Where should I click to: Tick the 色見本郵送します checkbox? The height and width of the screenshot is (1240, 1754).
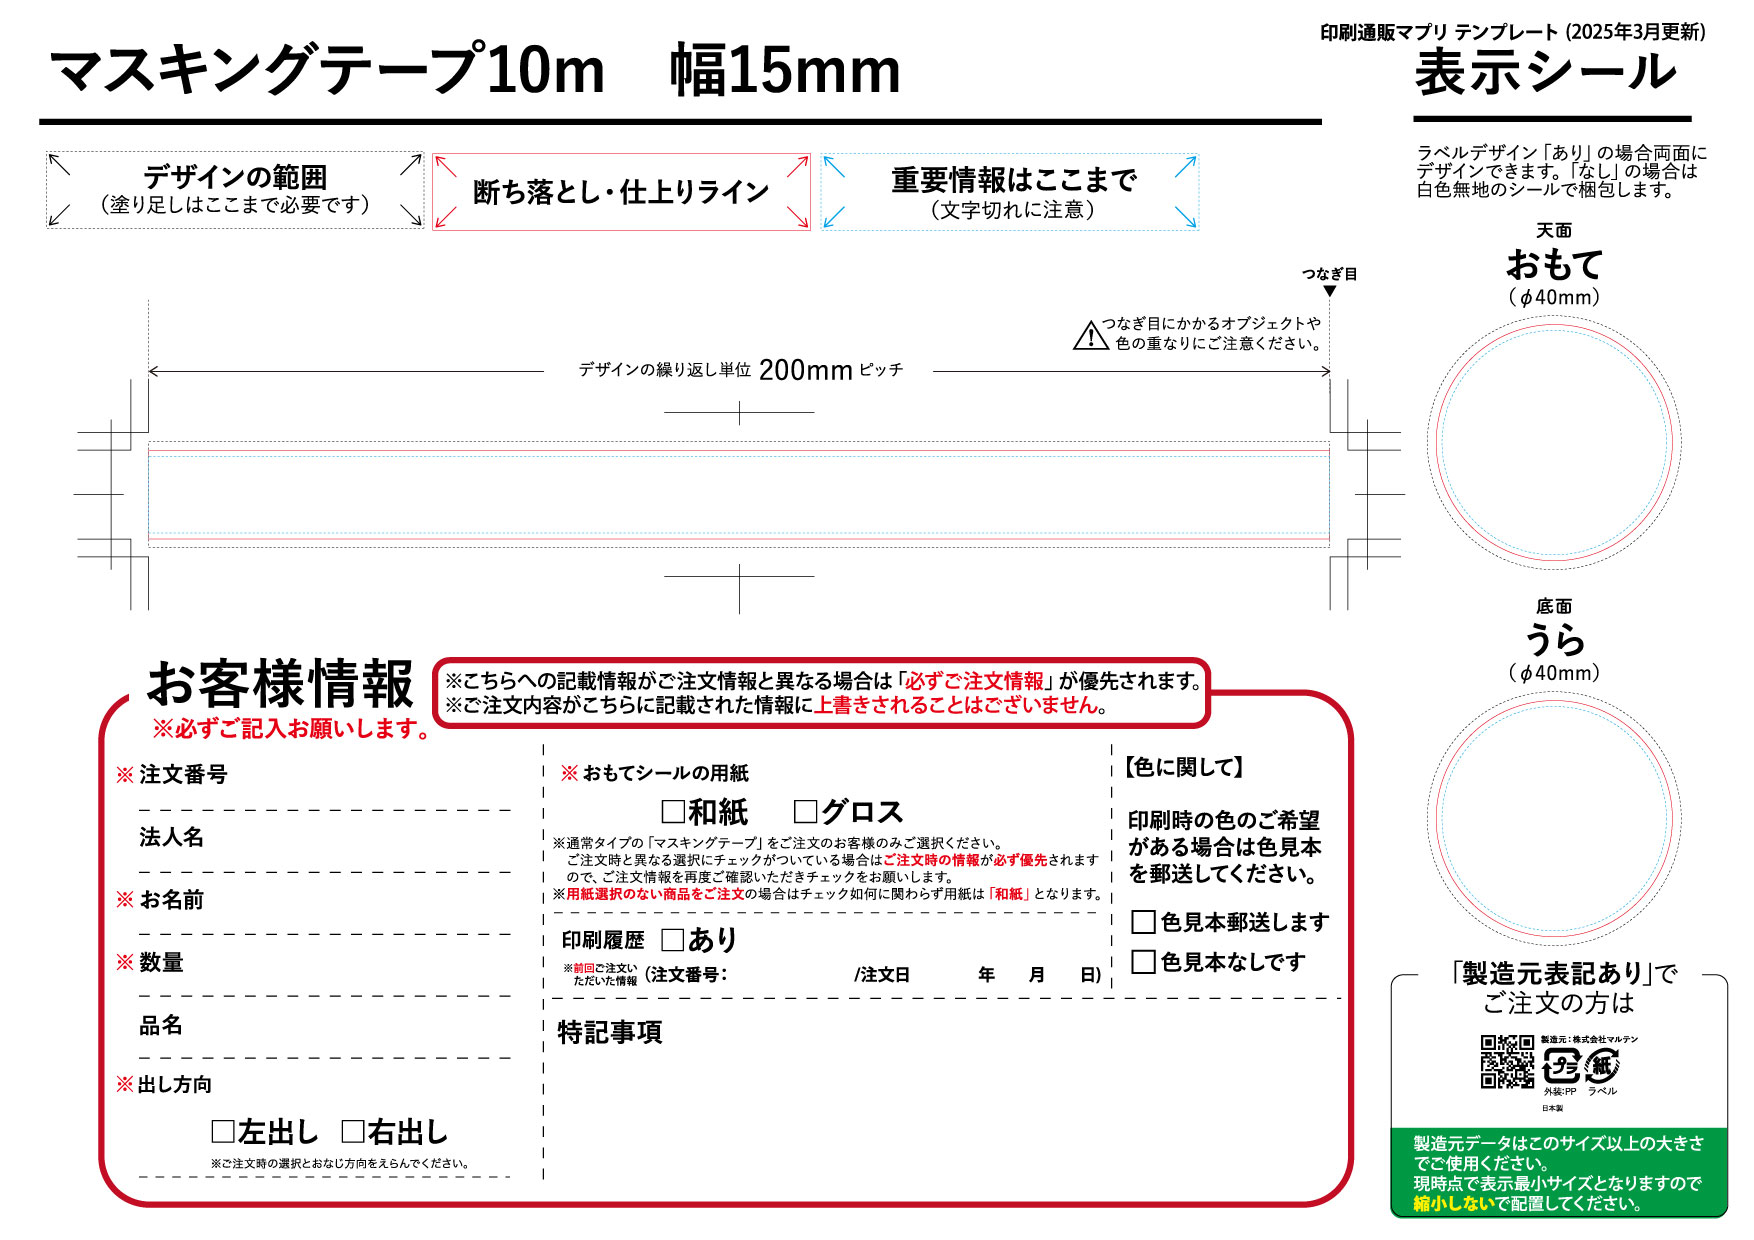click(1143, 922)
